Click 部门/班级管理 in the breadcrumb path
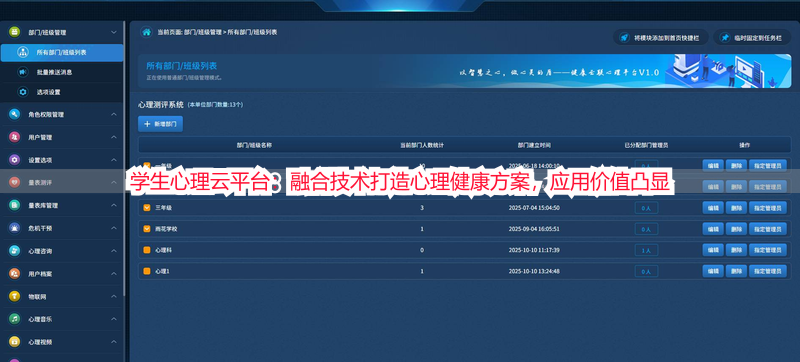The height and width of the screenshot is (362, 800). (x=203, y=32)
